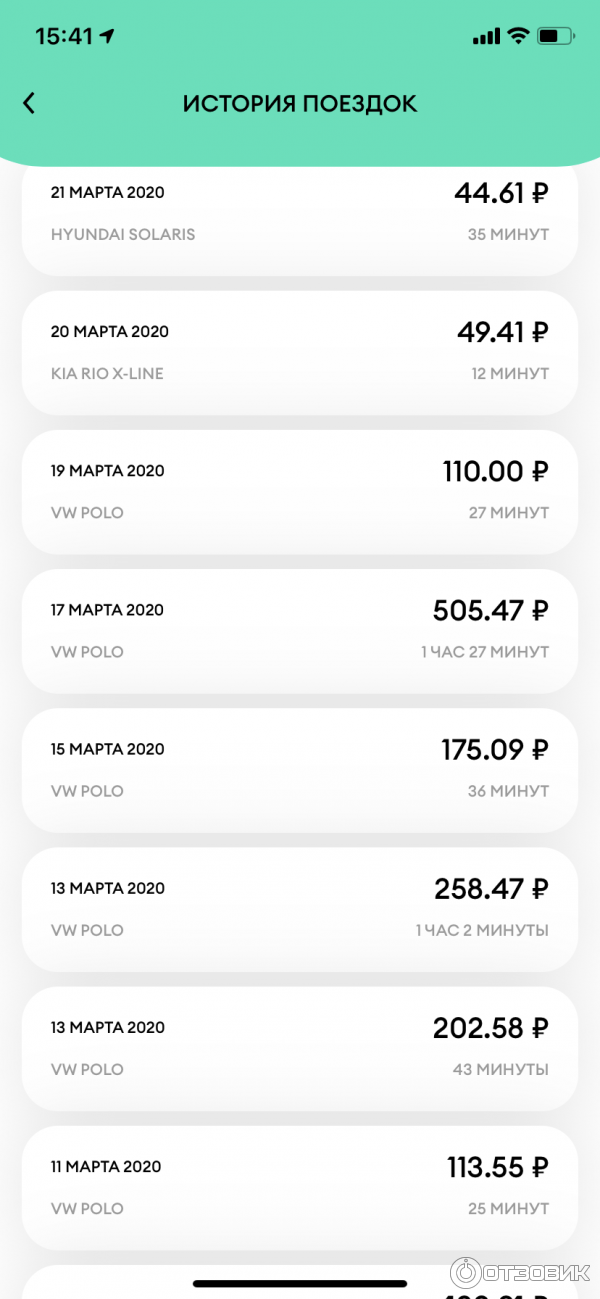View the 15 March 2020 trip details
600x1299 pixels.
tap(300, 769)
